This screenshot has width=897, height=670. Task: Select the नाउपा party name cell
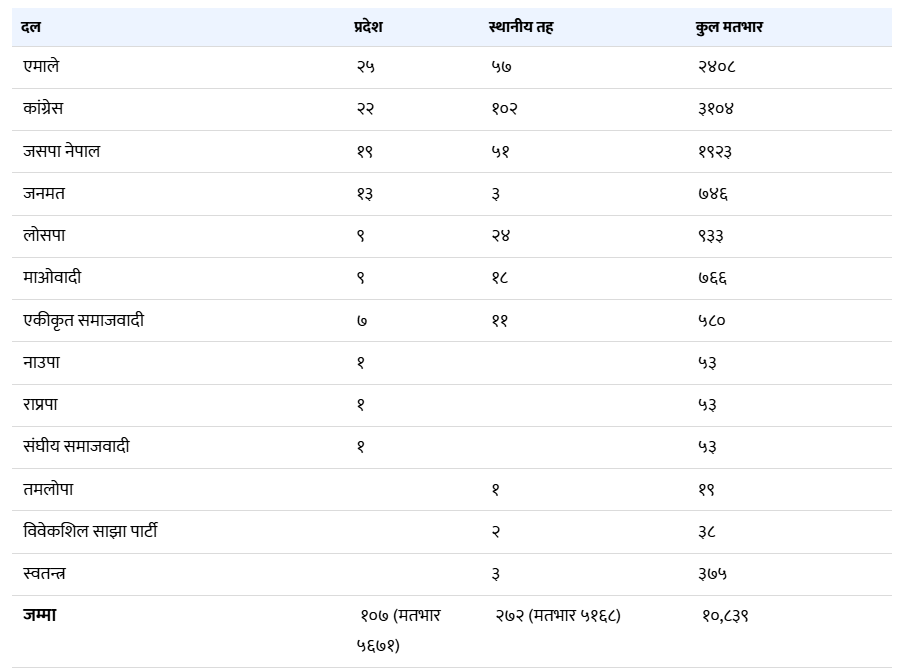(x=41, y=363)
